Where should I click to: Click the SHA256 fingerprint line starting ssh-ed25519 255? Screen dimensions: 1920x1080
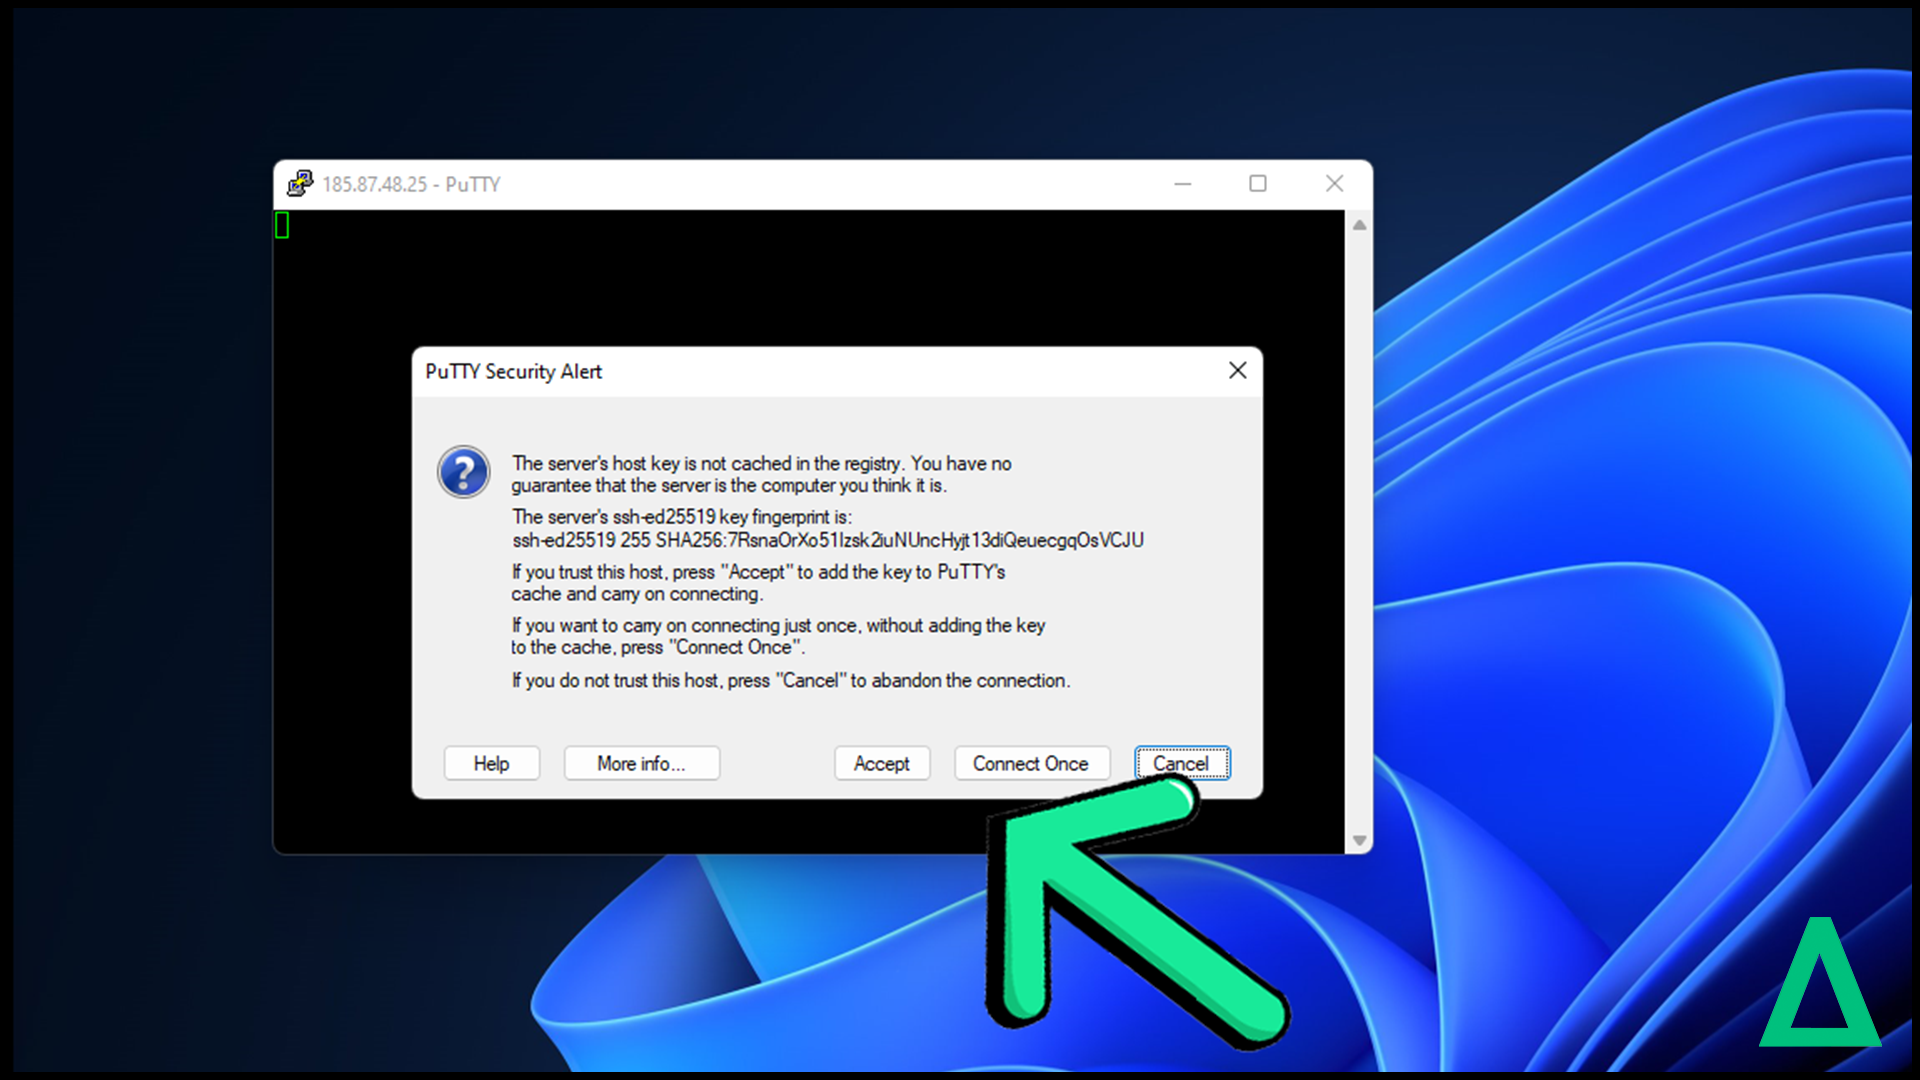(x=828, y=540)
